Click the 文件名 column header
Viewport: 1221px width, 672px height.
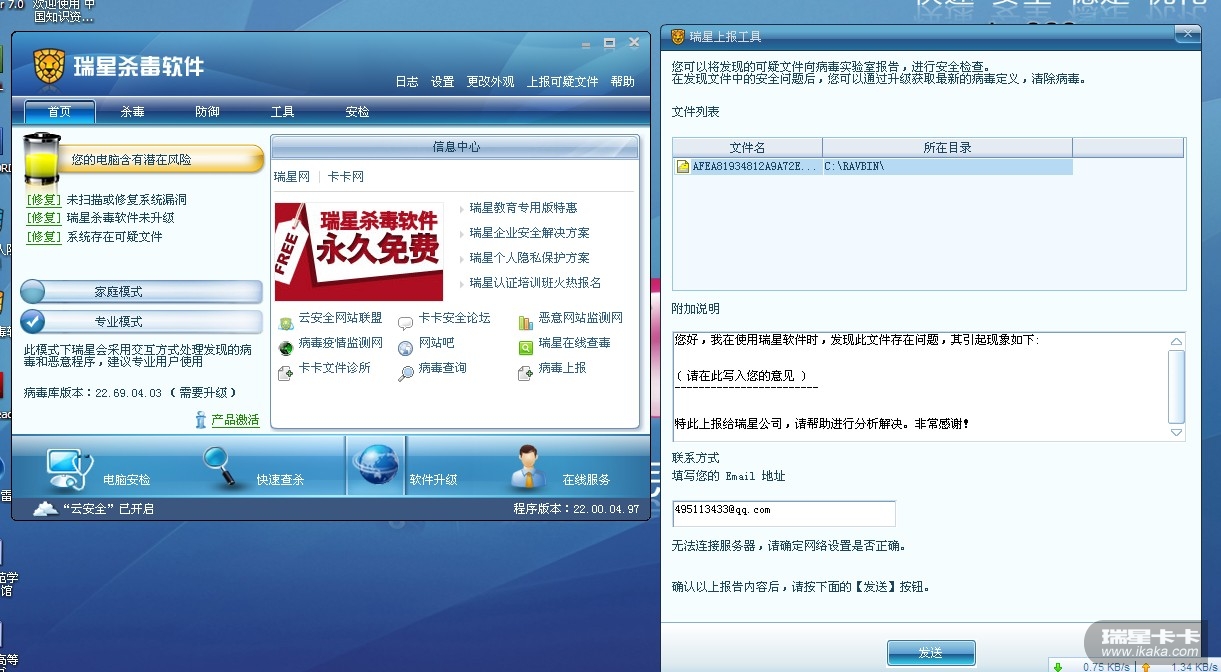(747, 148)
